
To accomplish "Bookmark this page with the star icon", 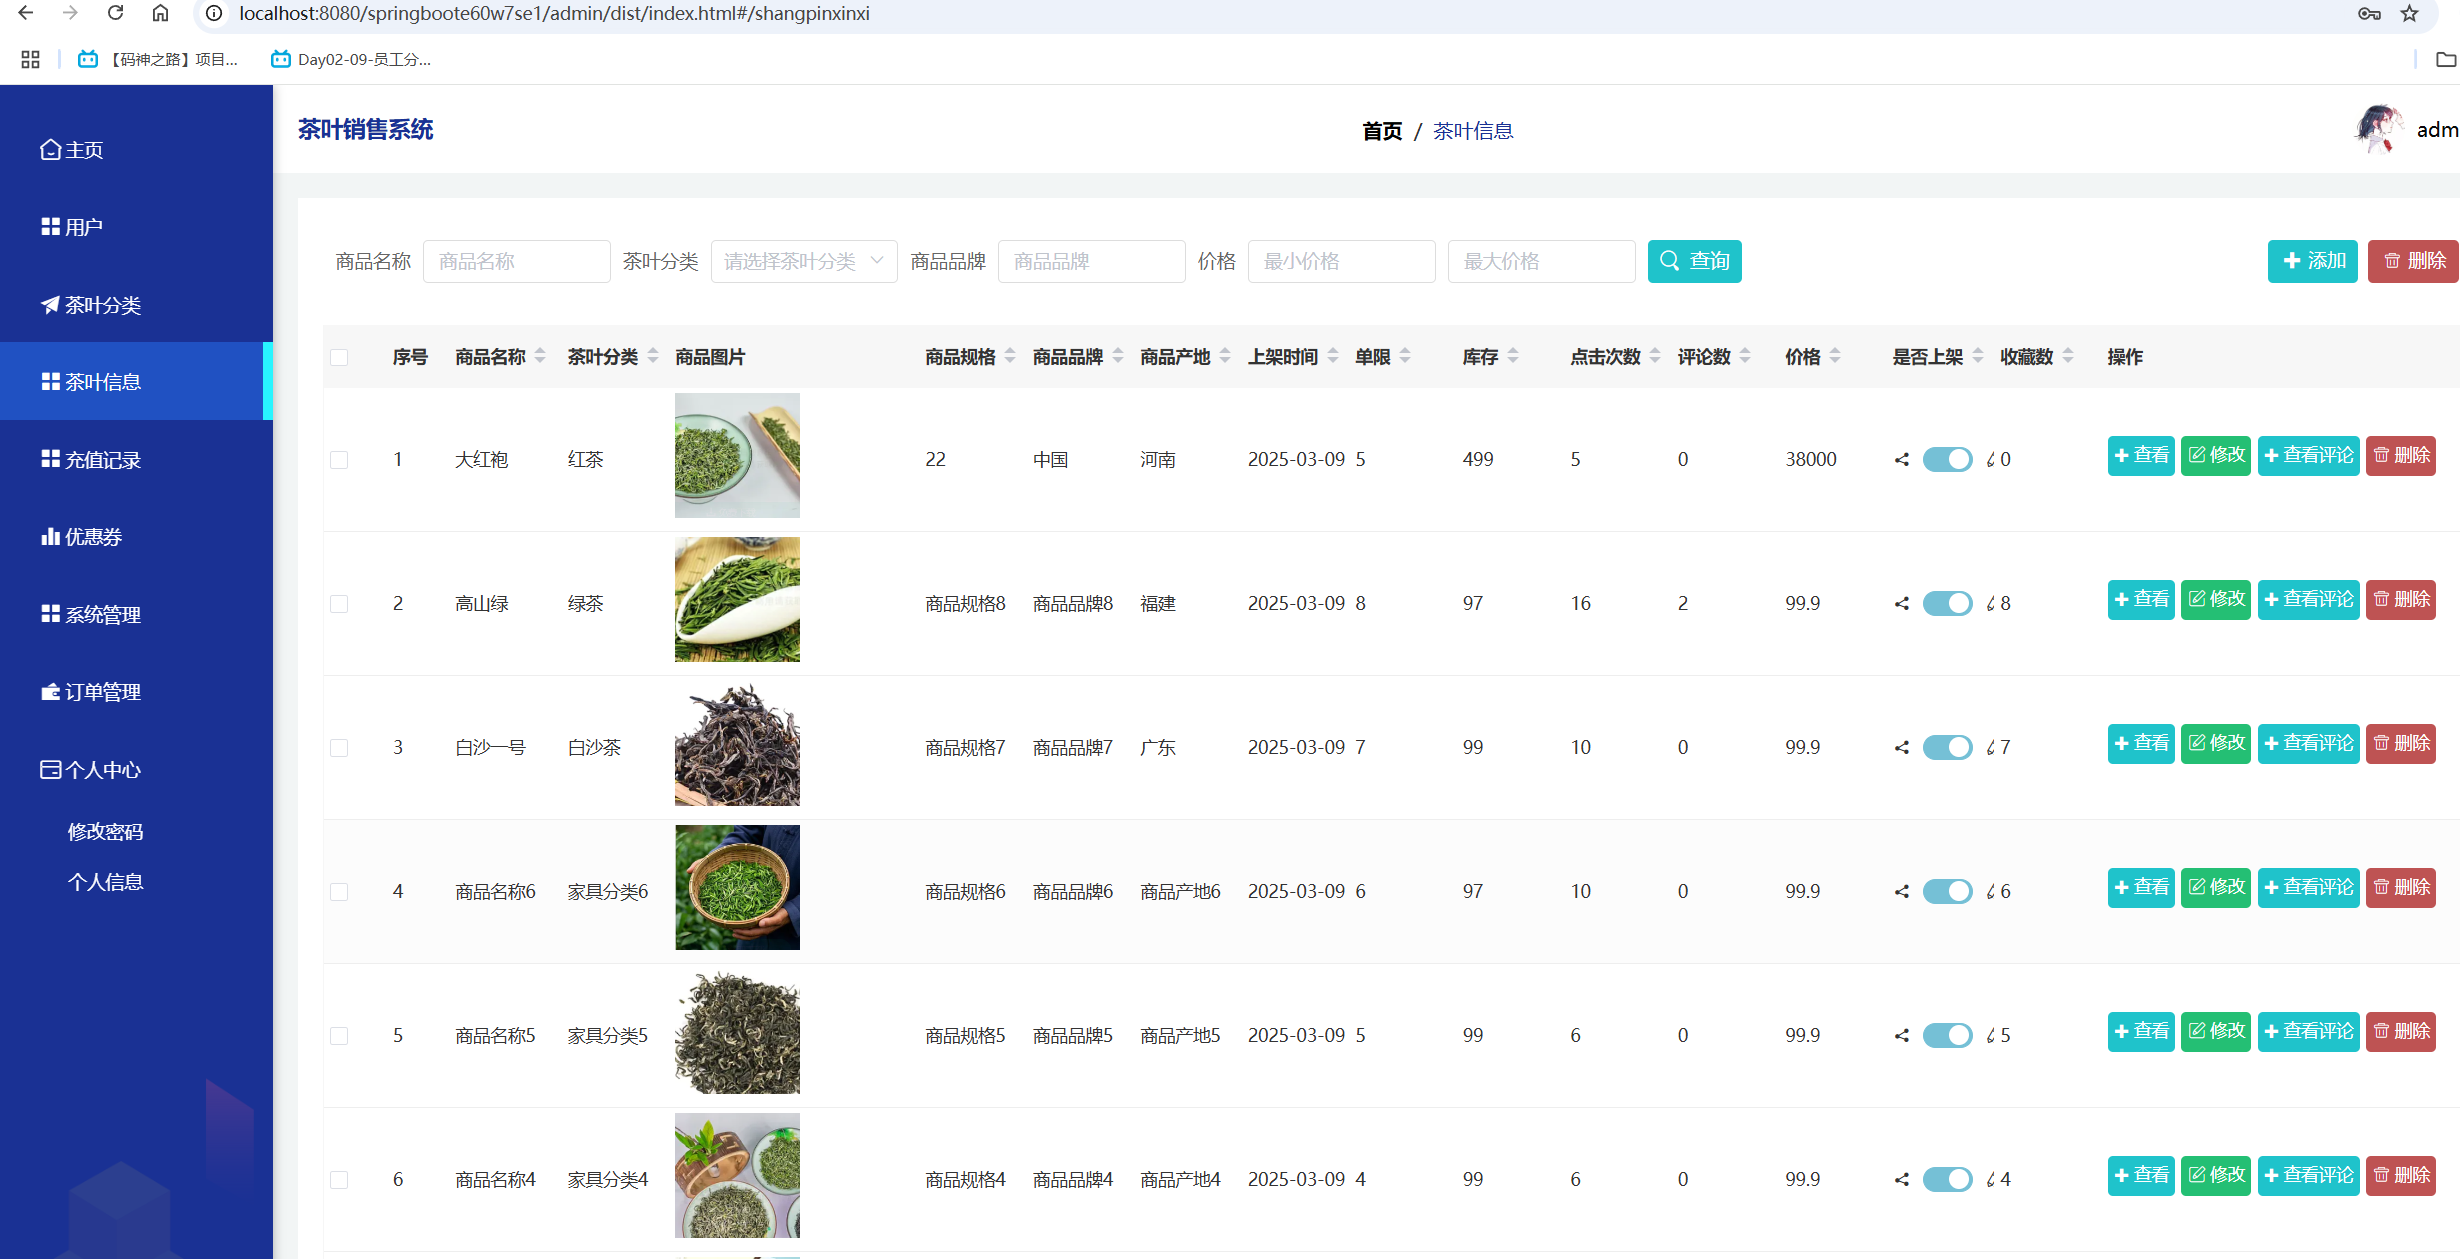I will [2410, 13].
